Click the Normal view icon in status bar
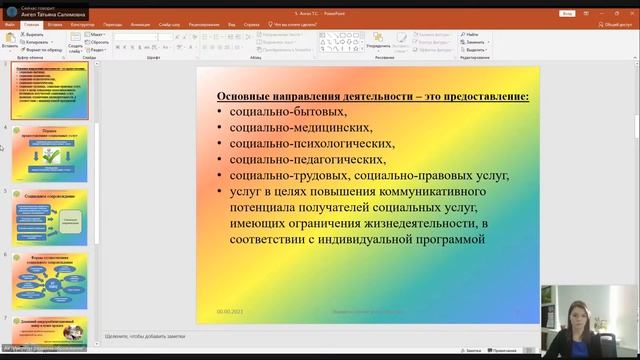This screenshot has height=360, width=640. click(529, 350)
